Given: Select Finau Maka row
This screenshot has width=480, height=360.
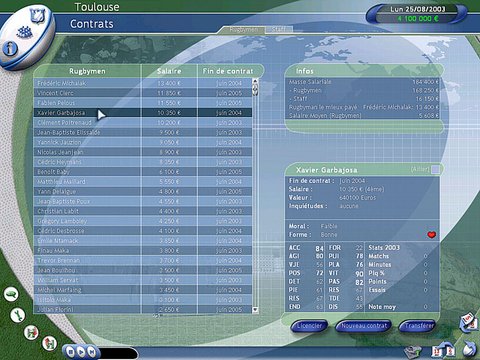Looking at the screenshot, I should (x=143, y=250).
